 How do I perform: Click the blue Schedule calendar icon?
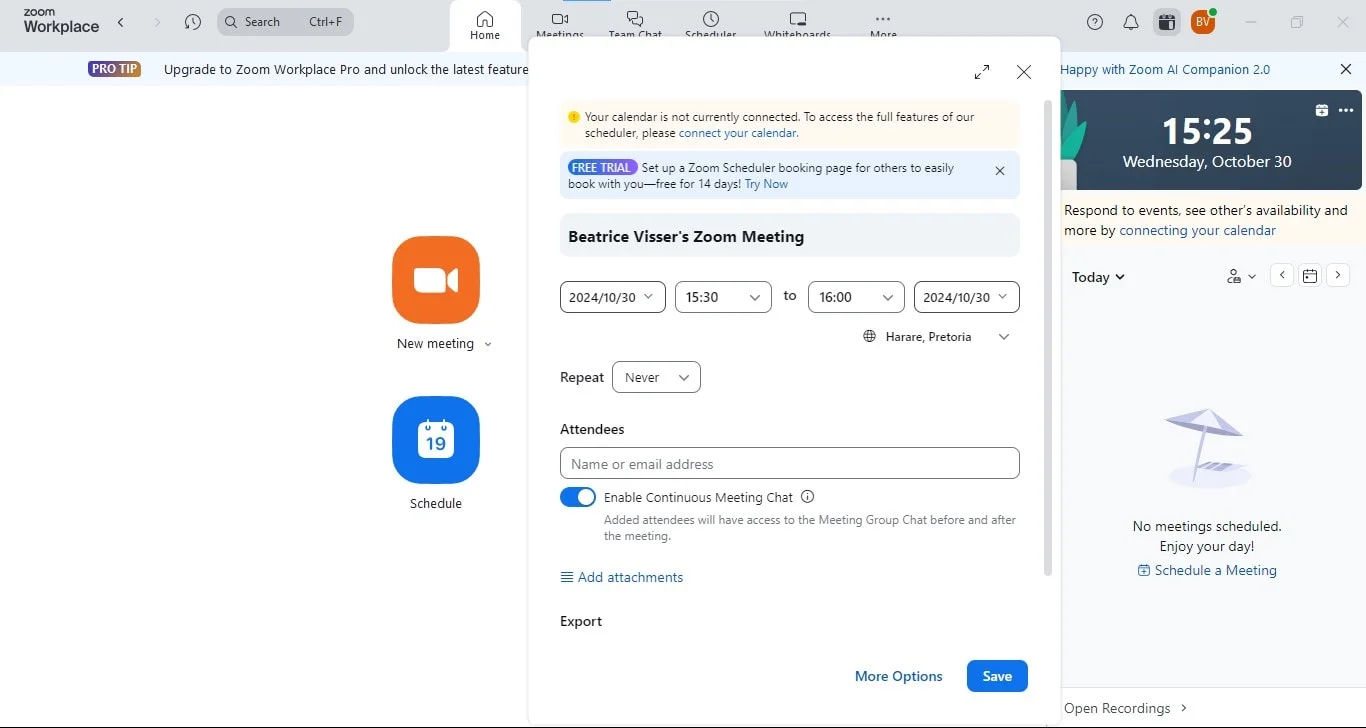[436, 440]
